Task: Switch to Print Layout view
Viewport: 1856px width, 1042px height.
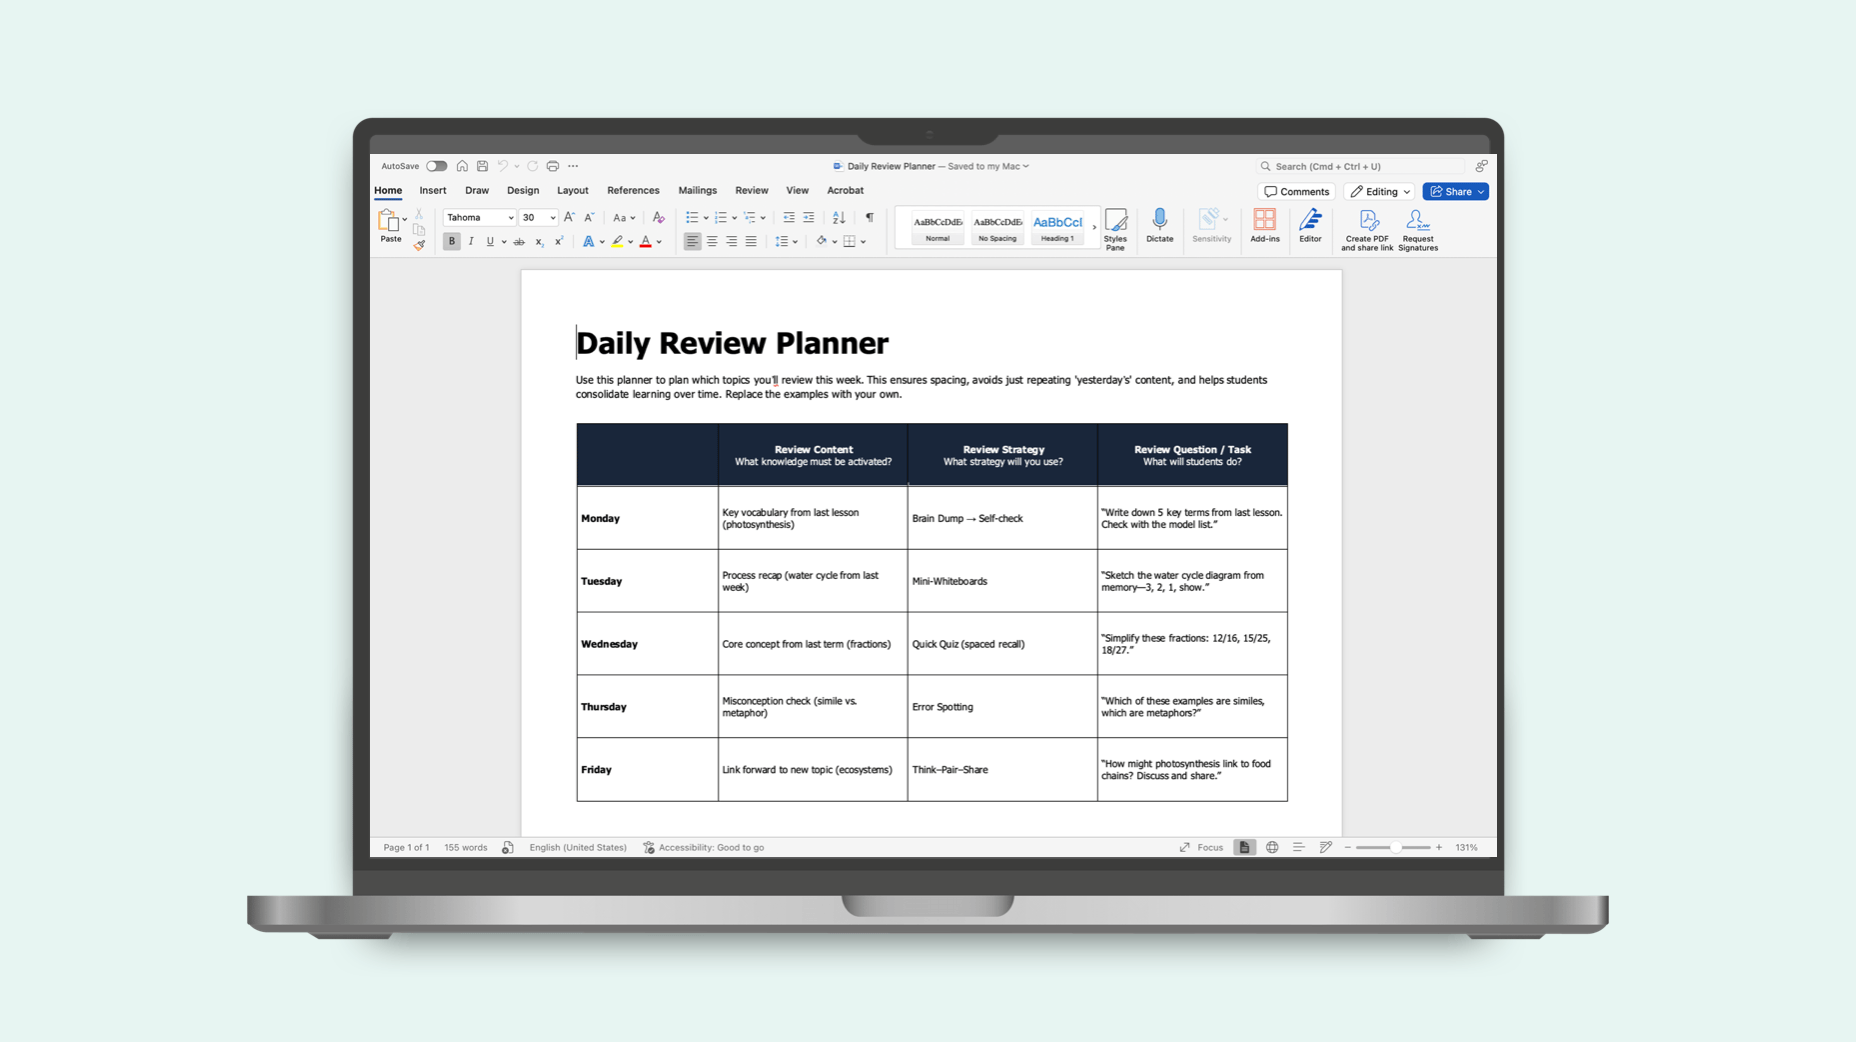Action: [1244, 847]
